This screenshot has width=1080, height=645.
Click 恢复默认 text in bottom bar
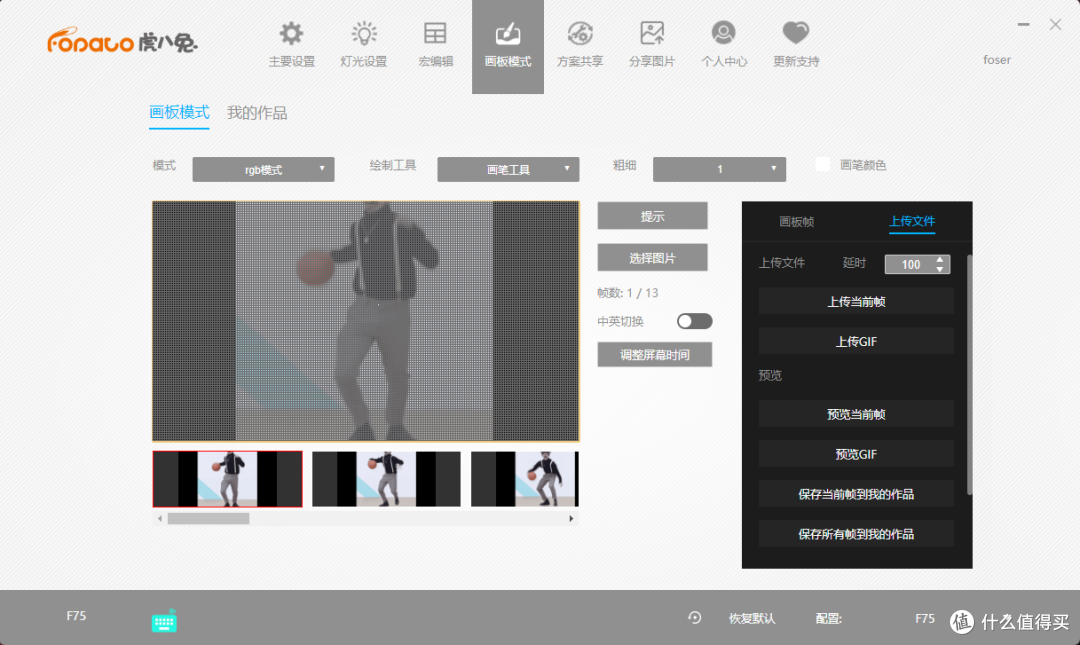pyautogui.click(x=751, y=618)
